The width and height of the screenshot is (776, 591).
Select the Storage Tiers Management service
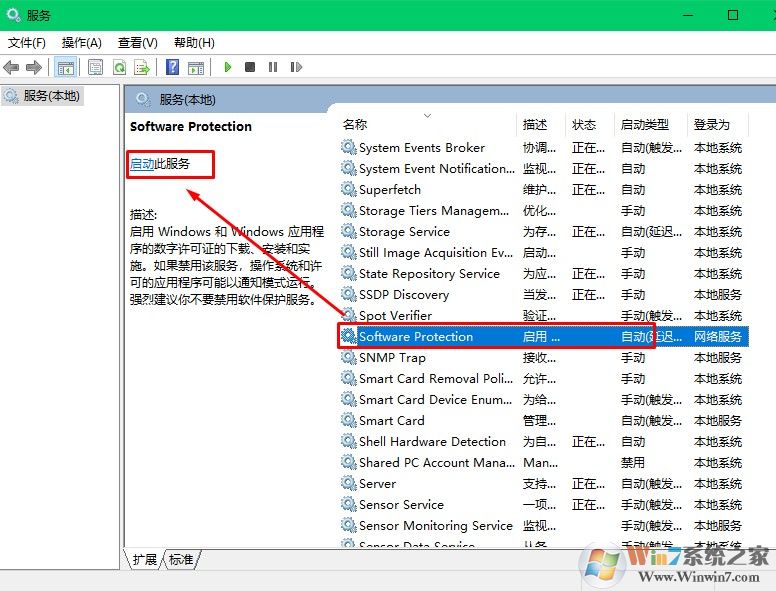544,211
